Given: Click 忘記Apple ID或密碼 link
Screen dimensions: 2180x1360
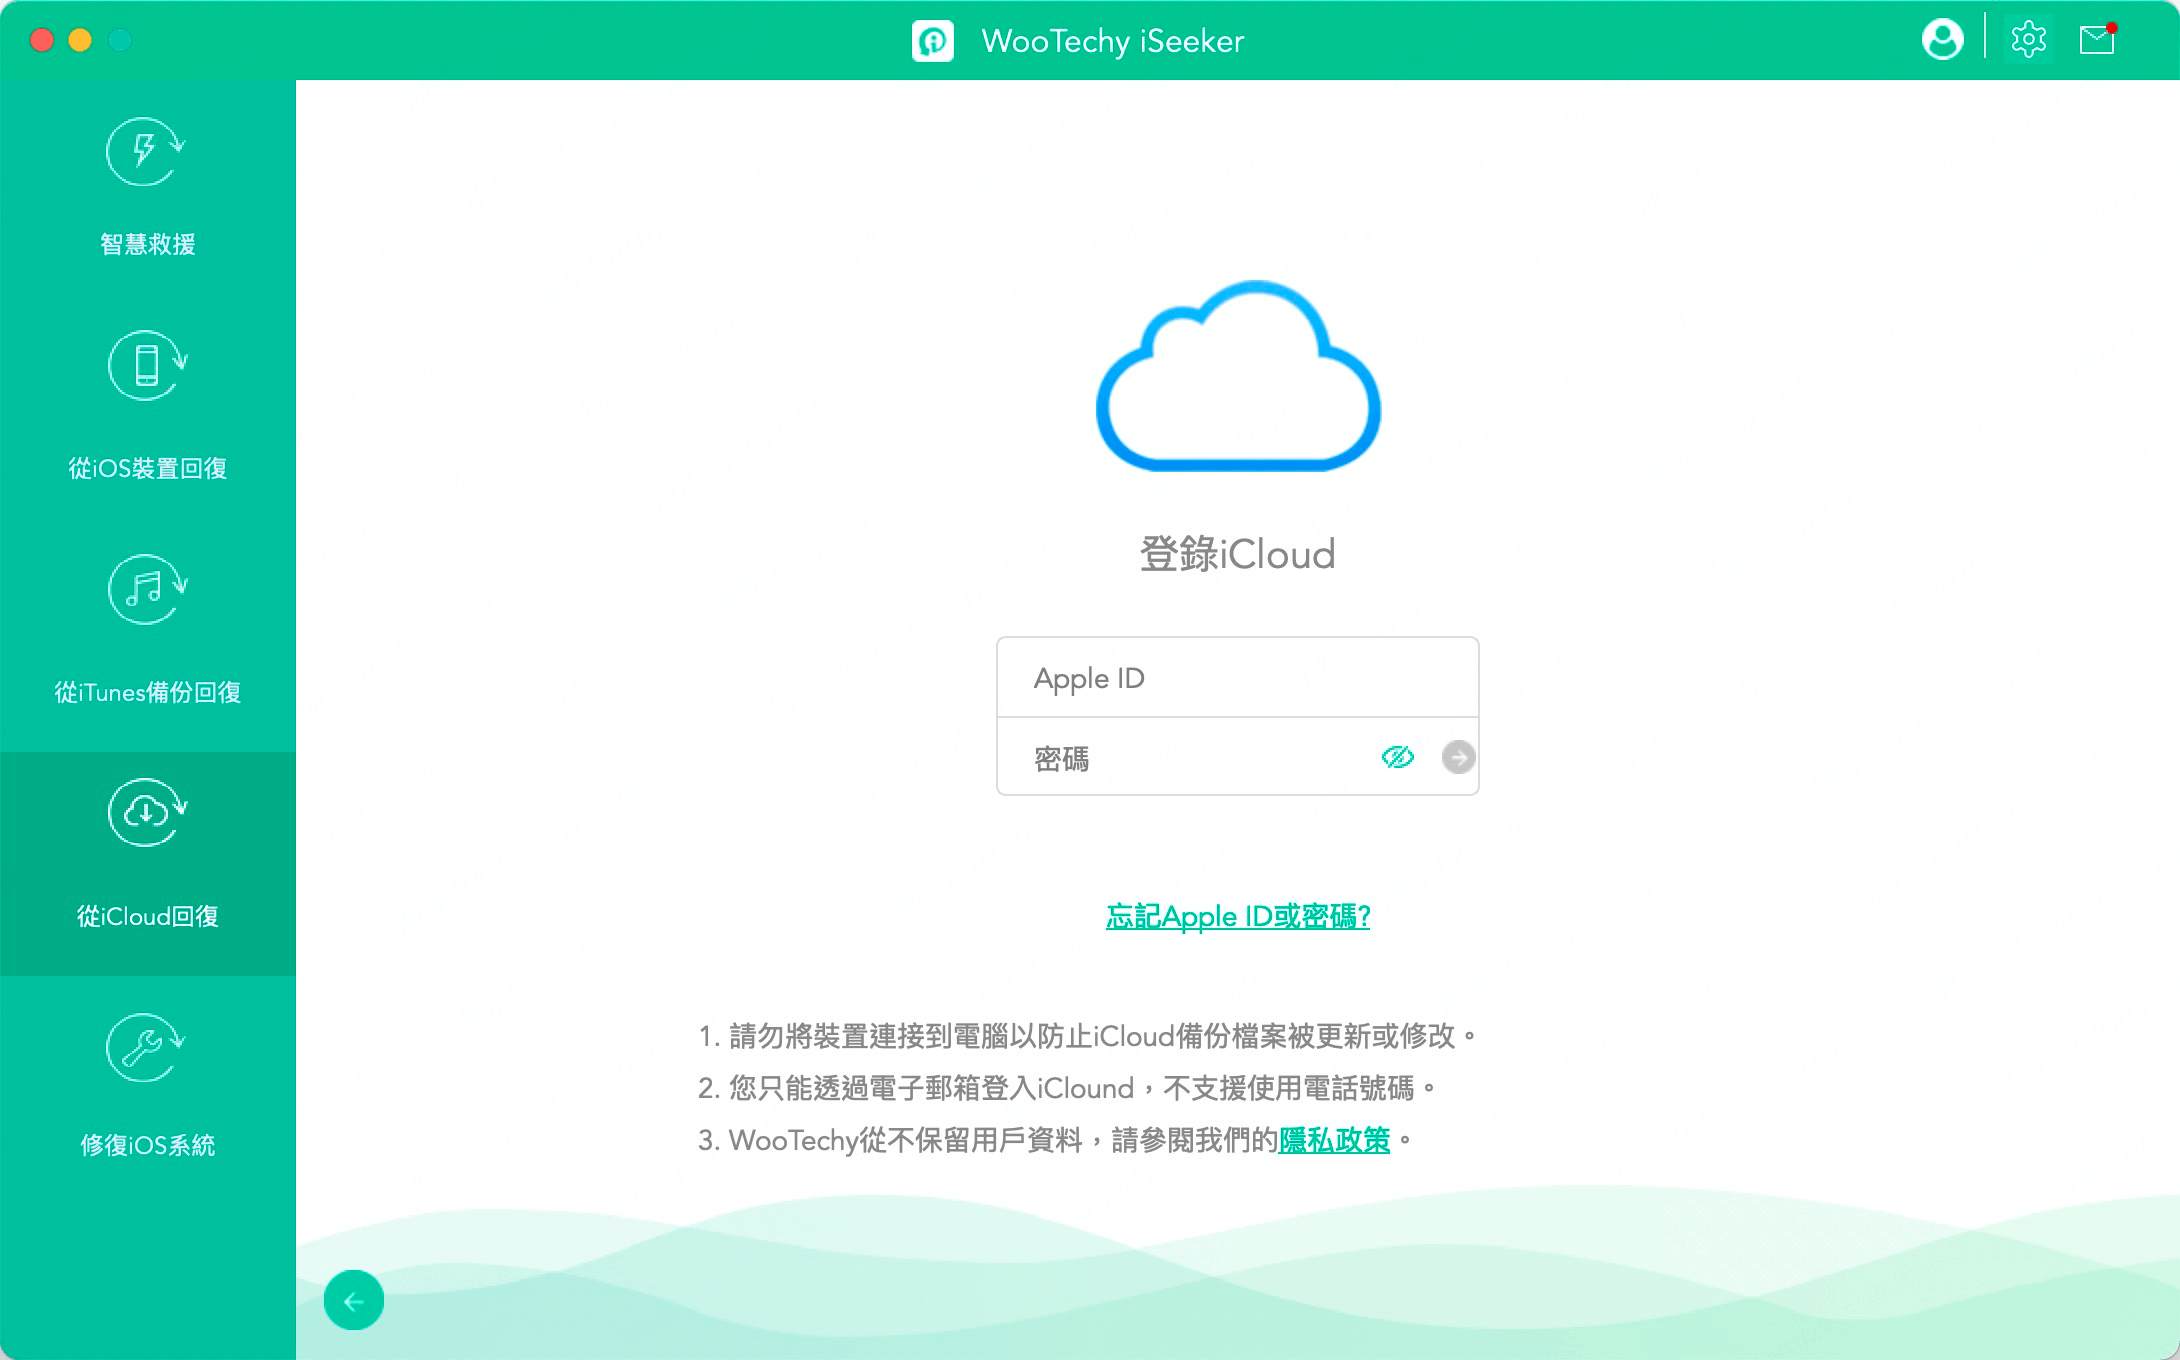Looking at the screenshot, I should pos(1237,917).
